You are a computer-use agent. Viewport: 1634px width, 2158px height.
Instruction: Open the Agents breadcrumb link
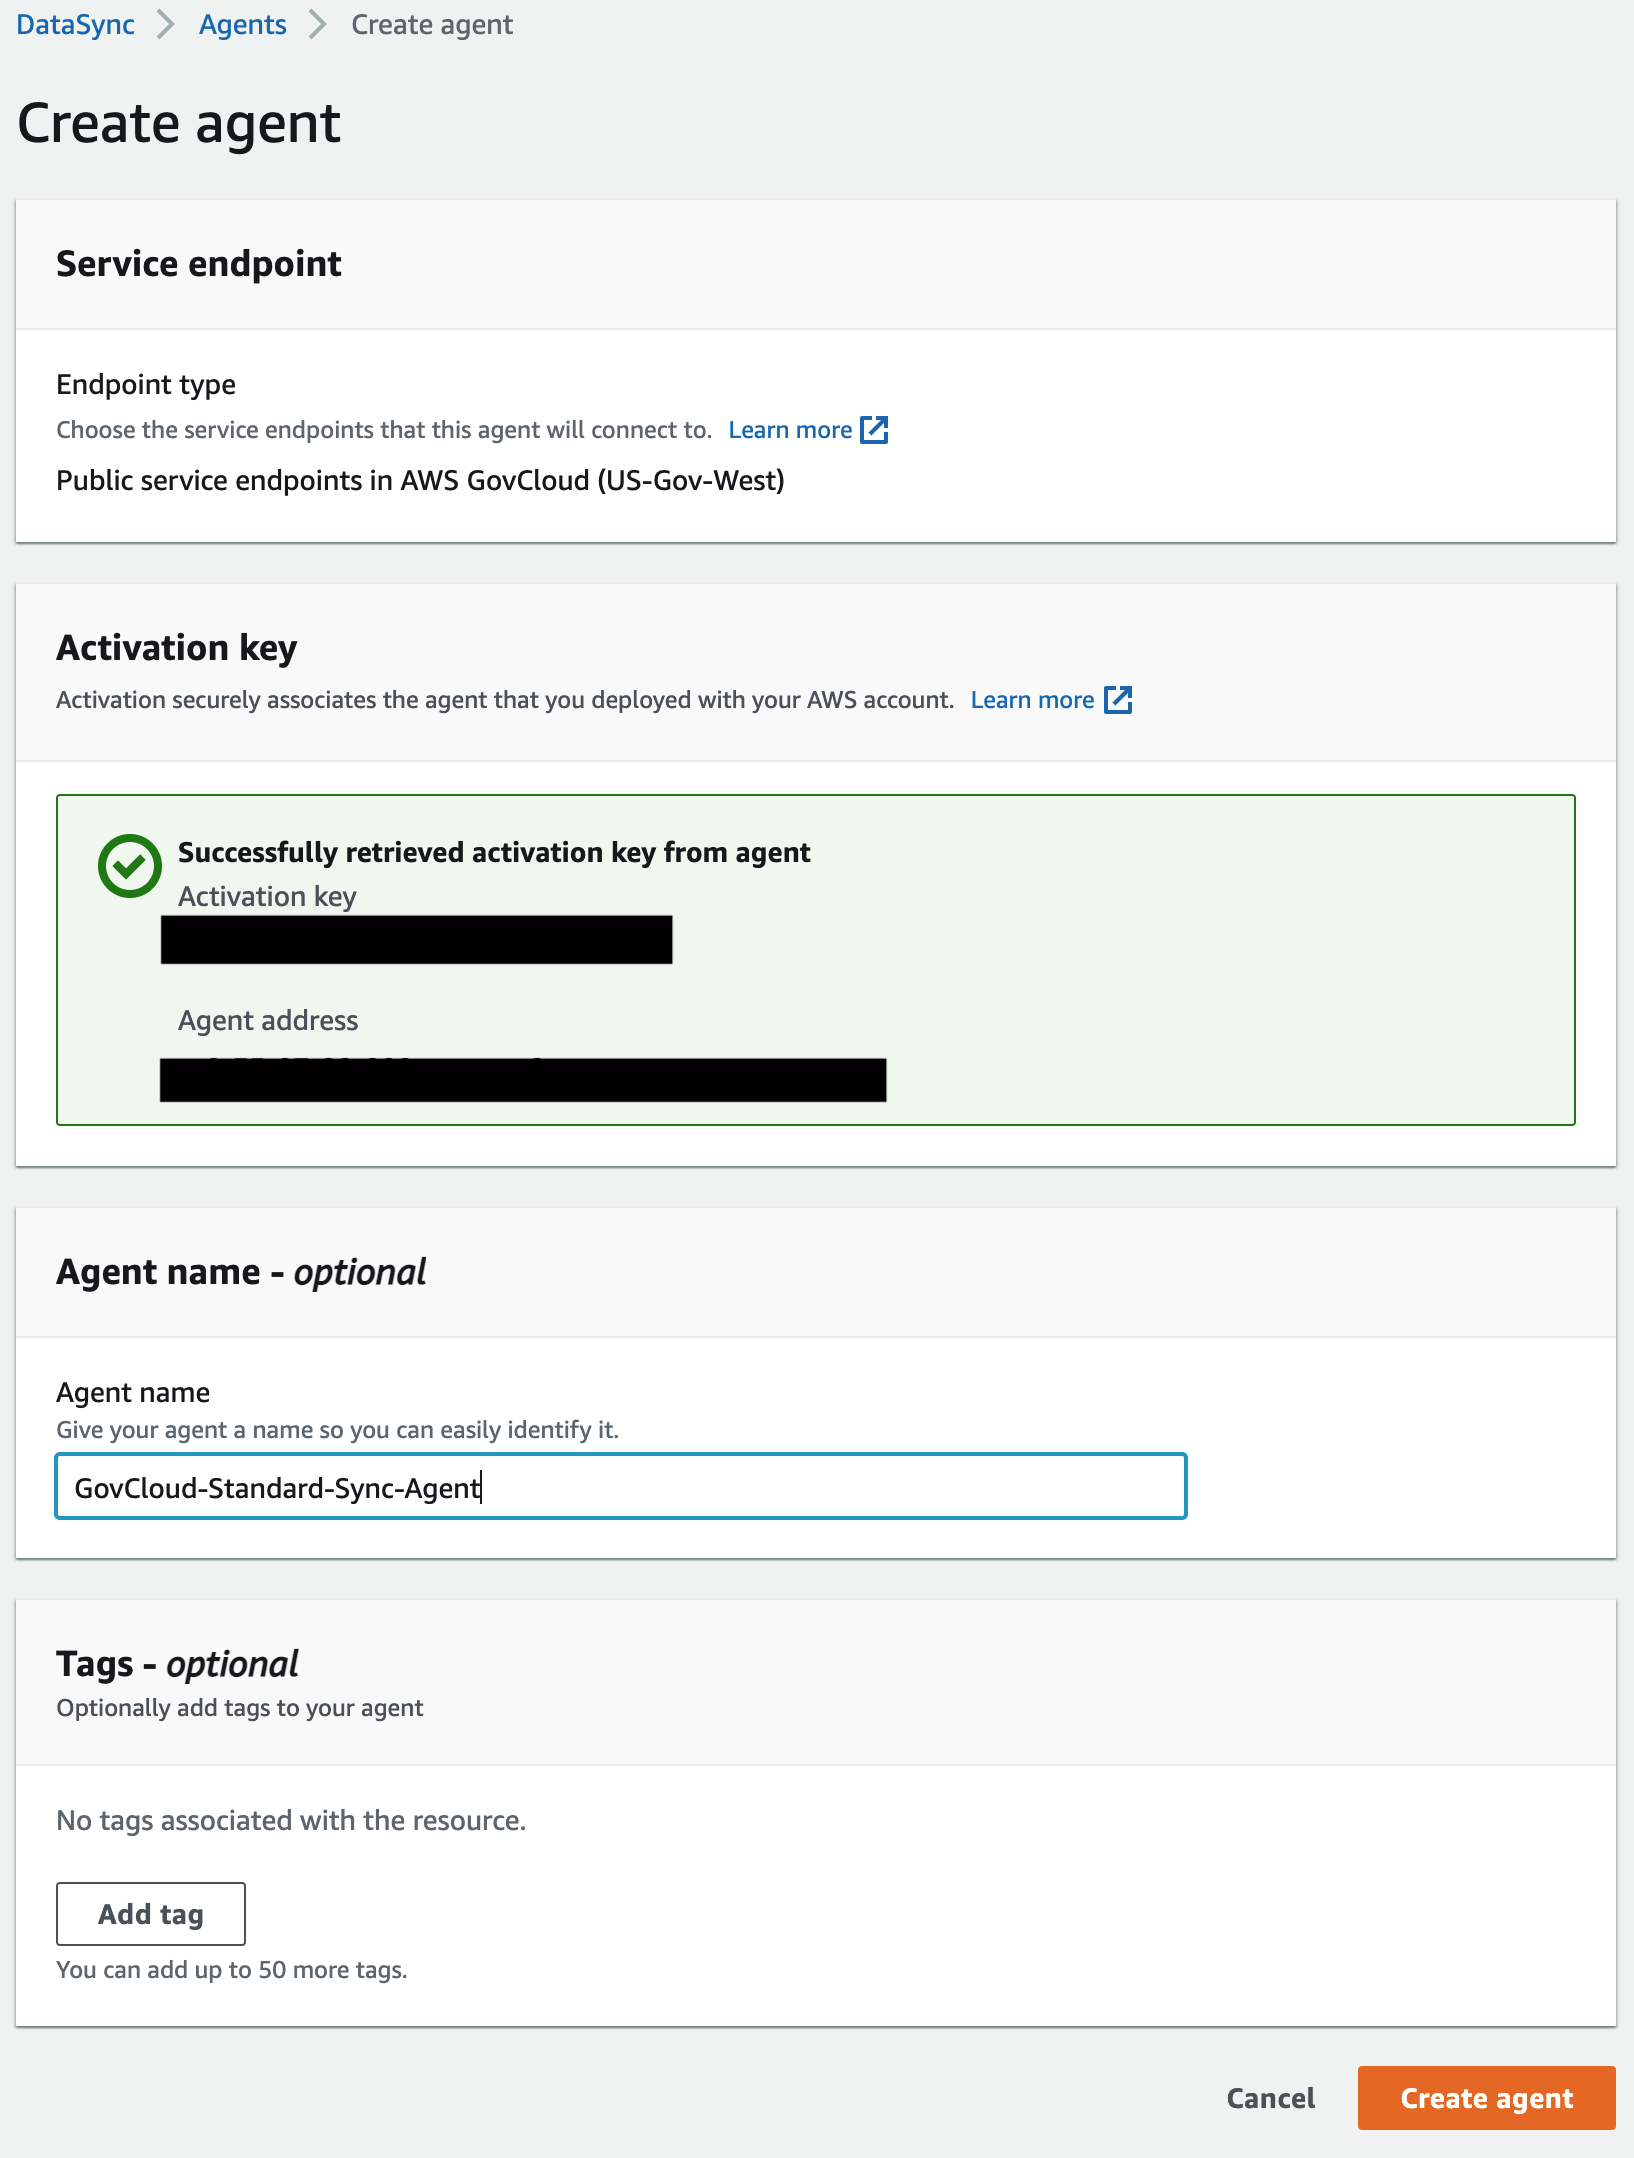coord(242,25)
